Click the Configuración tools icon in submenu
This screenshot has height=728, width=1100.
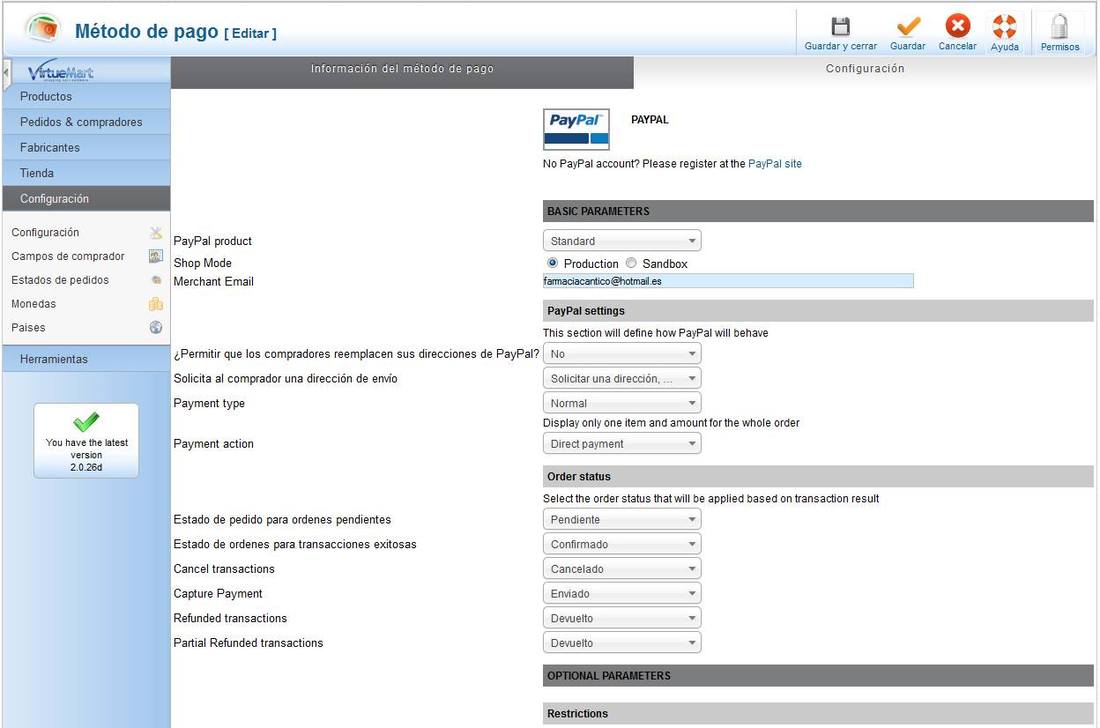coord(156,232)
